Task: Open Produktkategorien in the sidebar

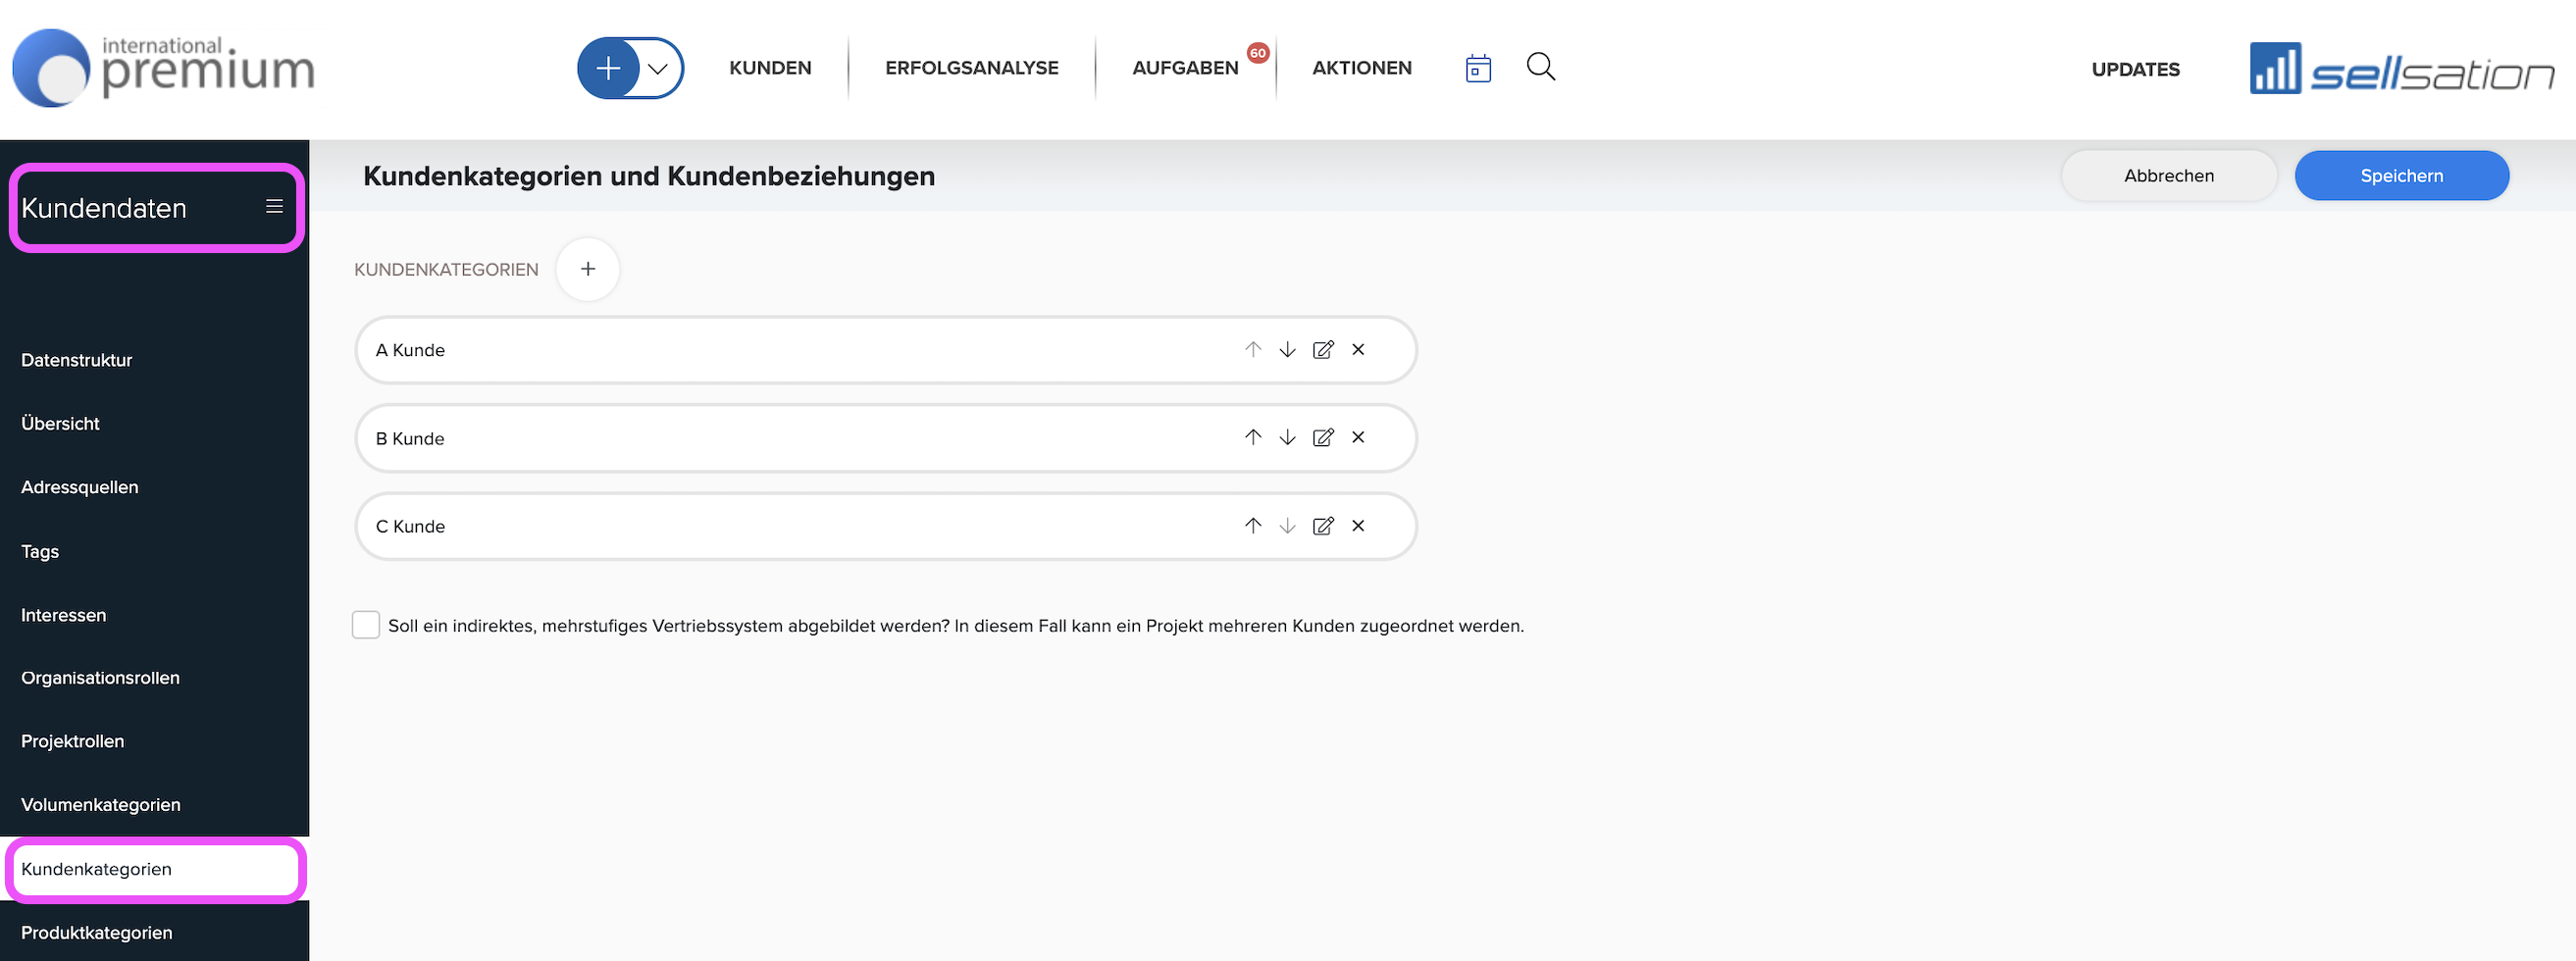Action: tap(96, 933)
